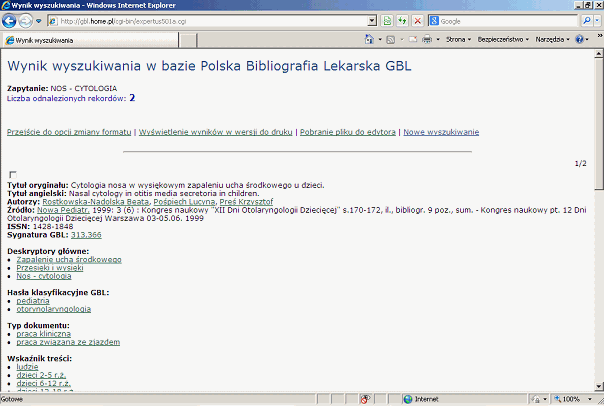Open classification link pediatria
The height and width of the screenshot is (406, 604).
[x=33, y=301]
